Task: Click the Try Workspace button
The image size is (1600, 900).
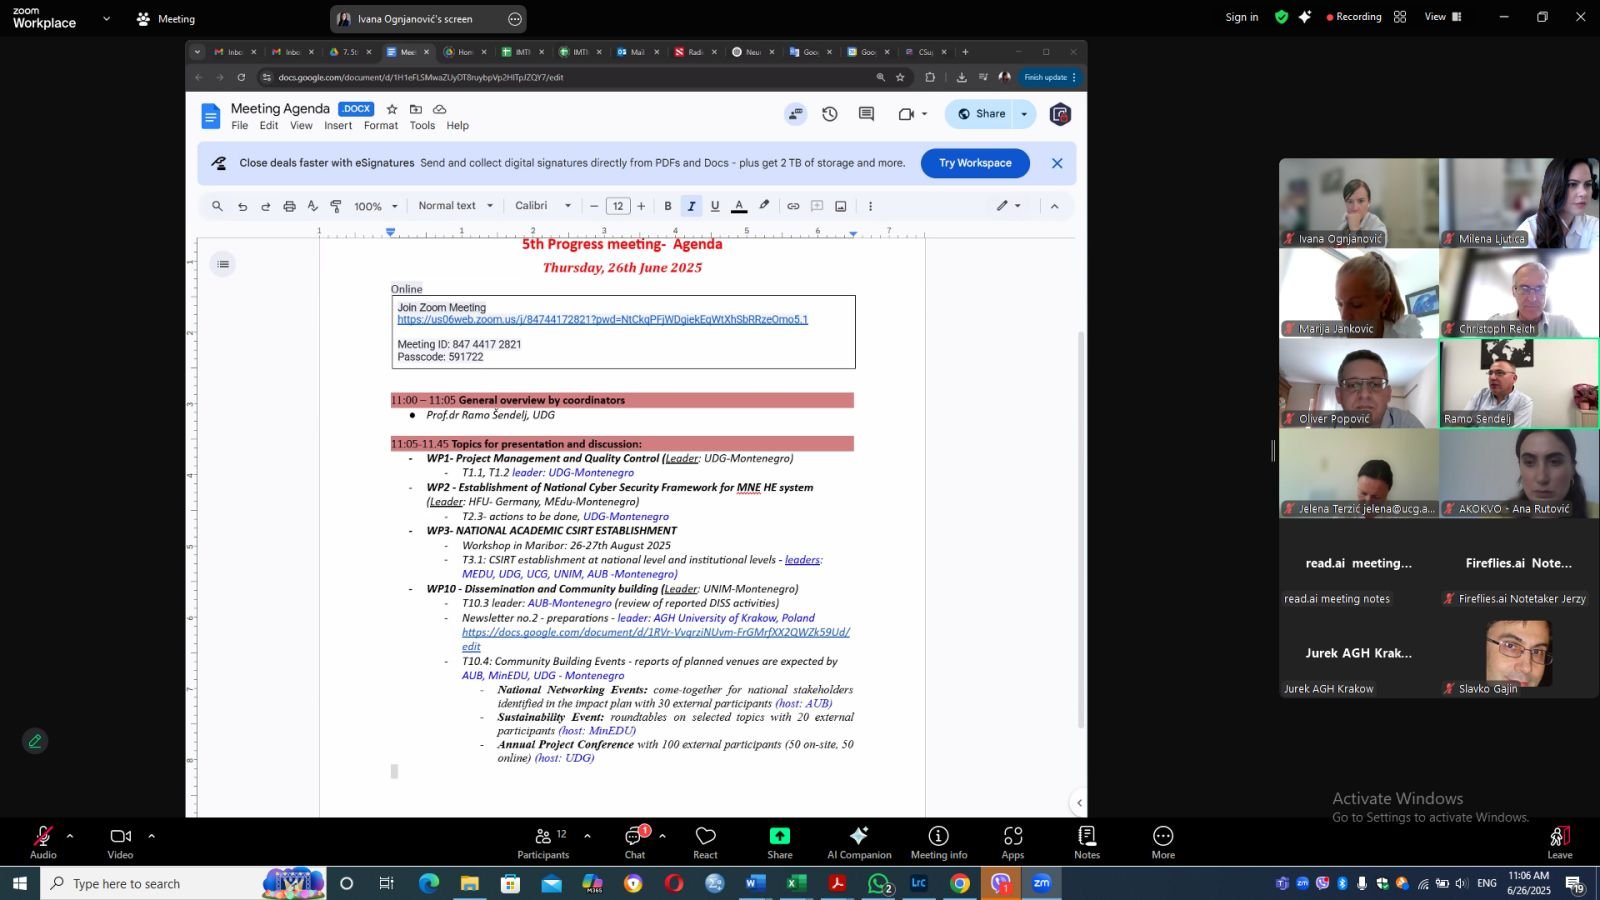Action: (975, 163)
